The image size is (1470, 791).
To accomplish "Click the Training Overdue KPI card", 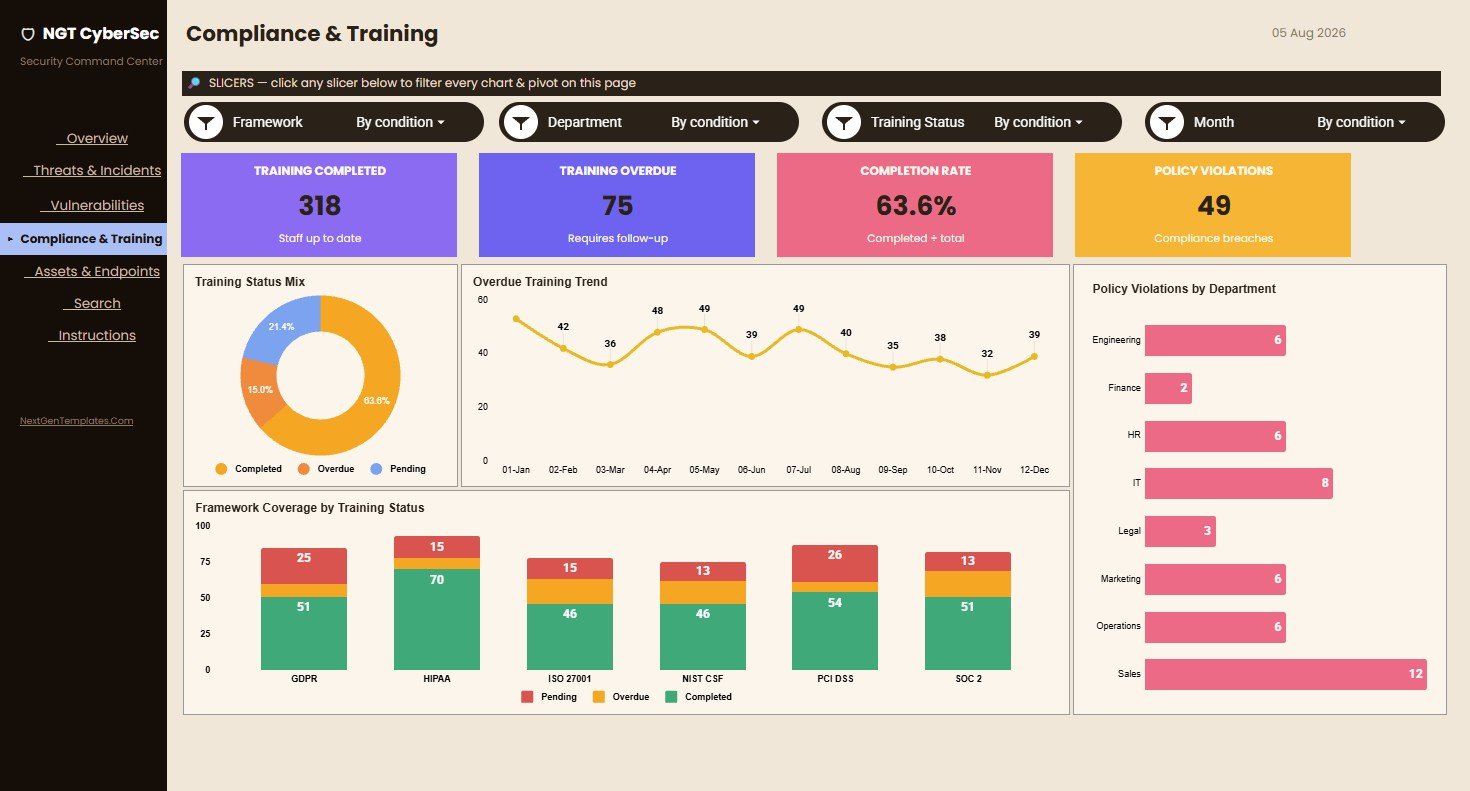I will [617, 205].
